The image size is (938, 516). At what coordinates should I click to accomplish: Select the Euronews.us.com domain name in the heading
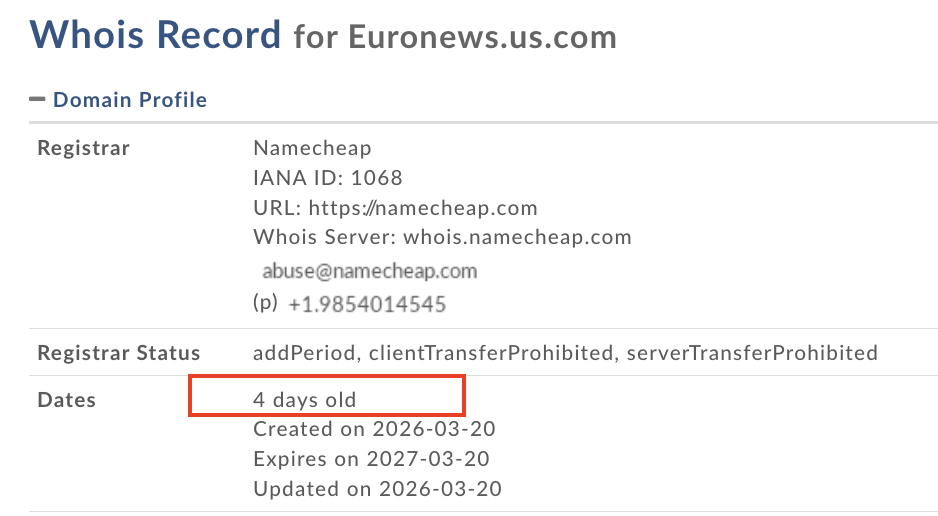(x=482, y=38)
